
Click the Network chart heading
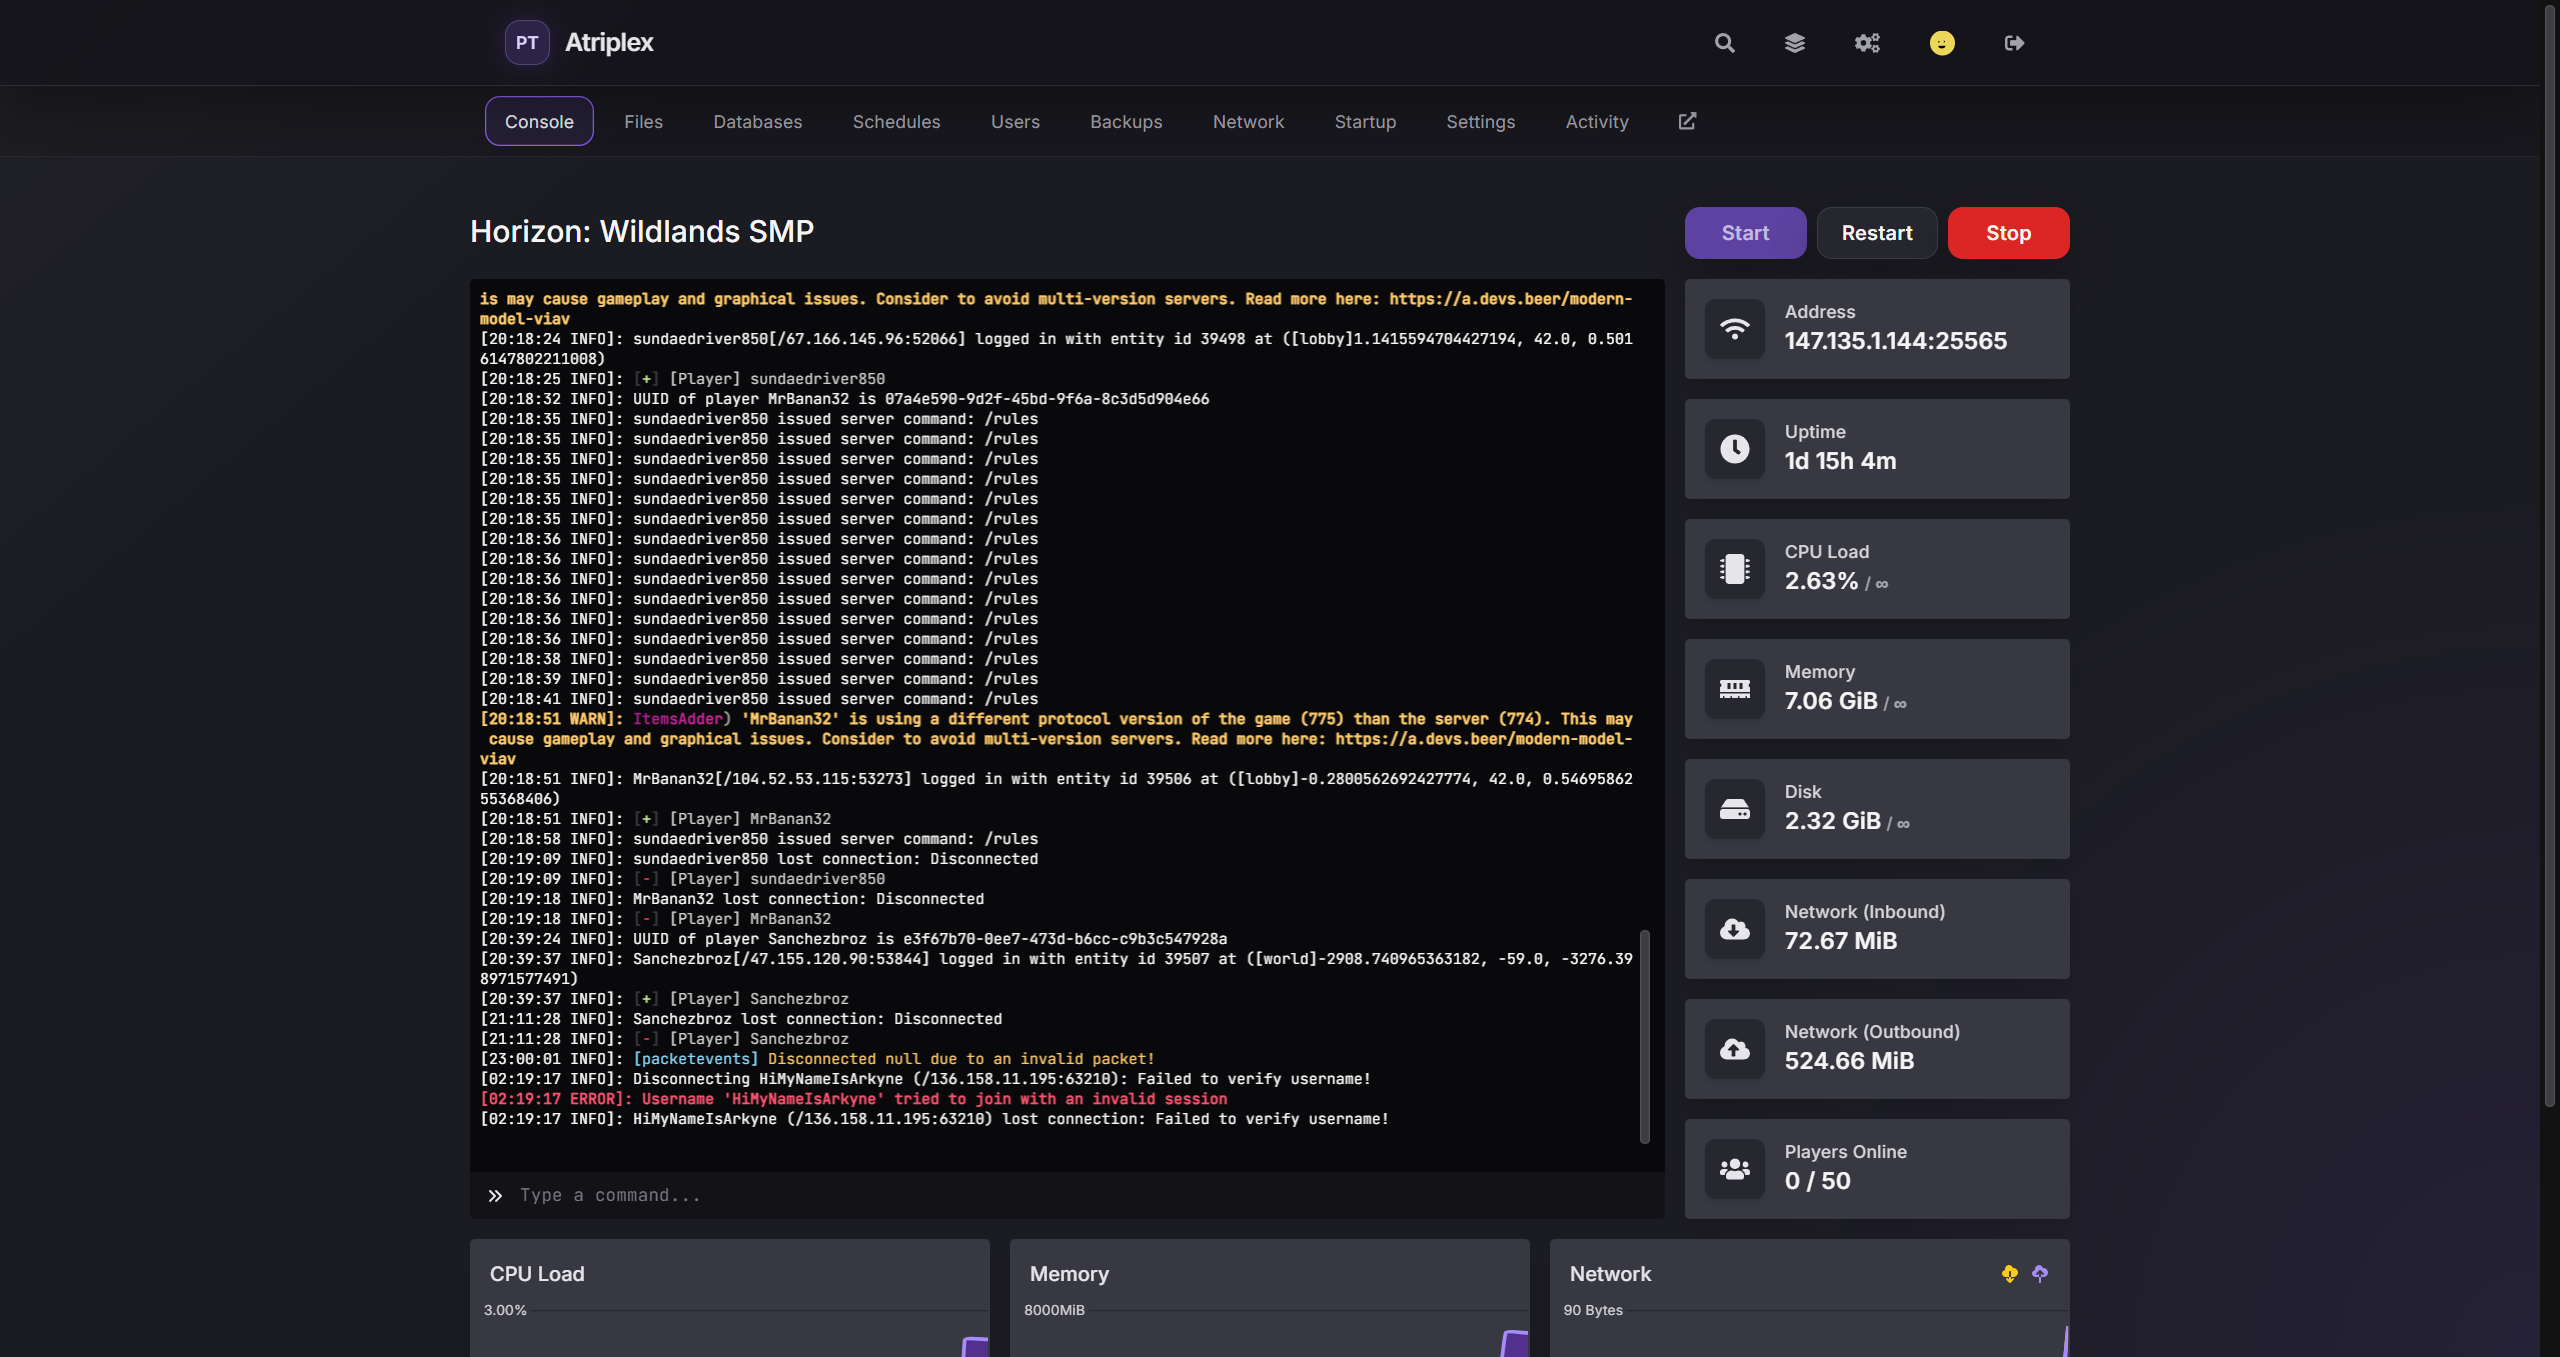pos(1610,1274)
